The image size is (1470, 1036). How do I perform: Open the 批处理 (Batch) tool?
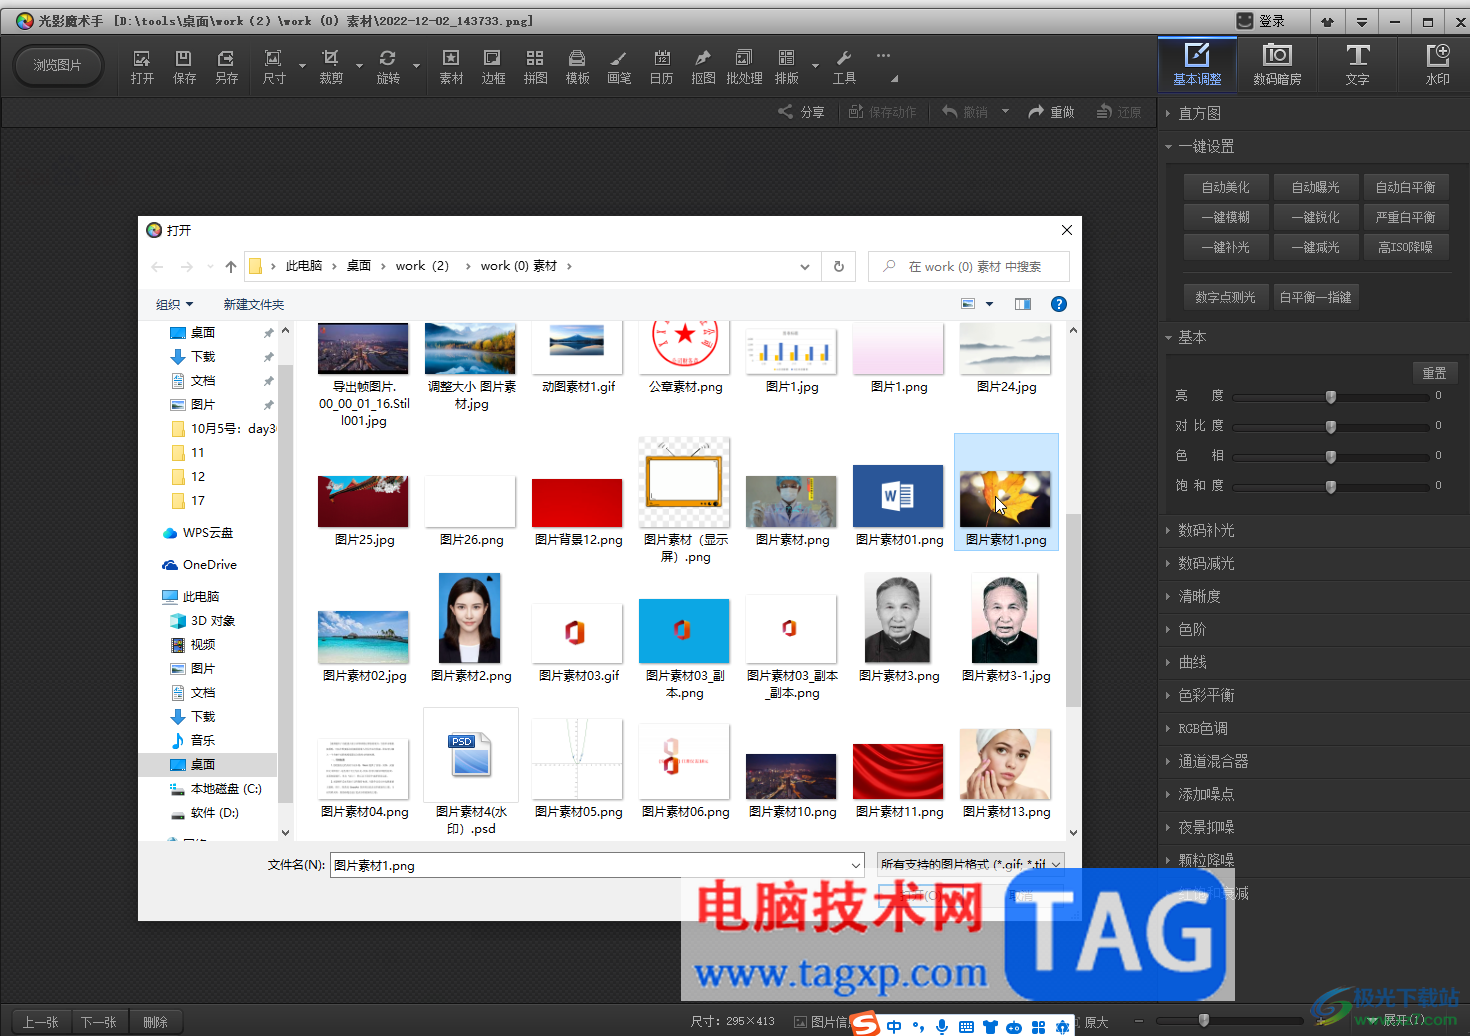[x=744, y=66]
